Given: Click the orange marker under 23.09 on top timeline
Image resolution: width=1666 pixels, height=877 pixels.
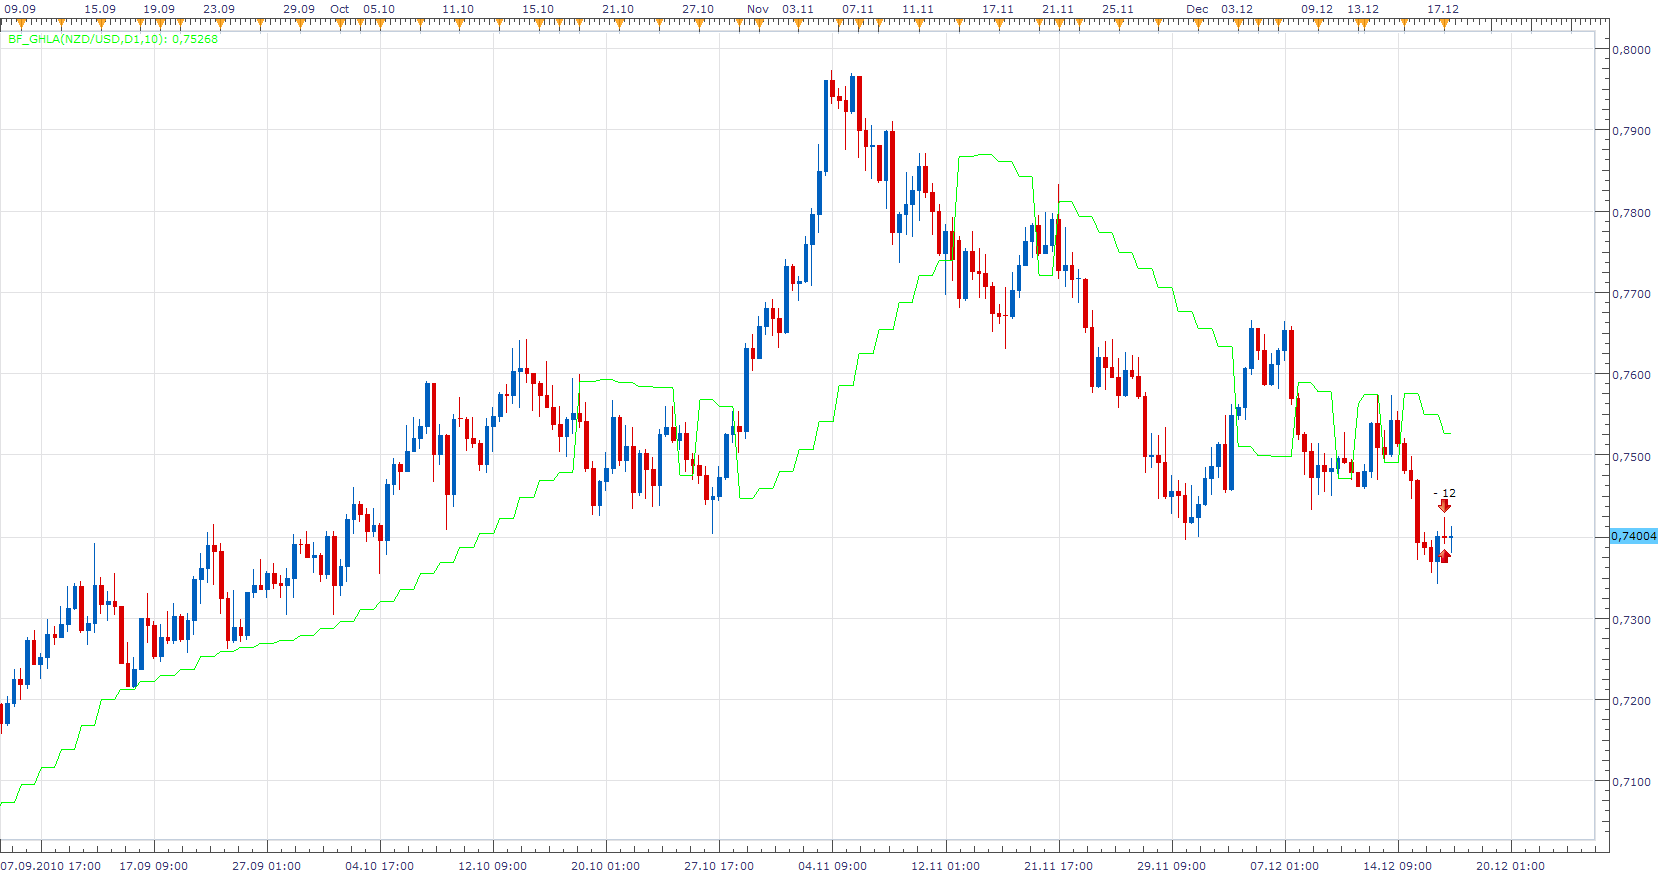Looking at the screenshot, I should point(219,22).
